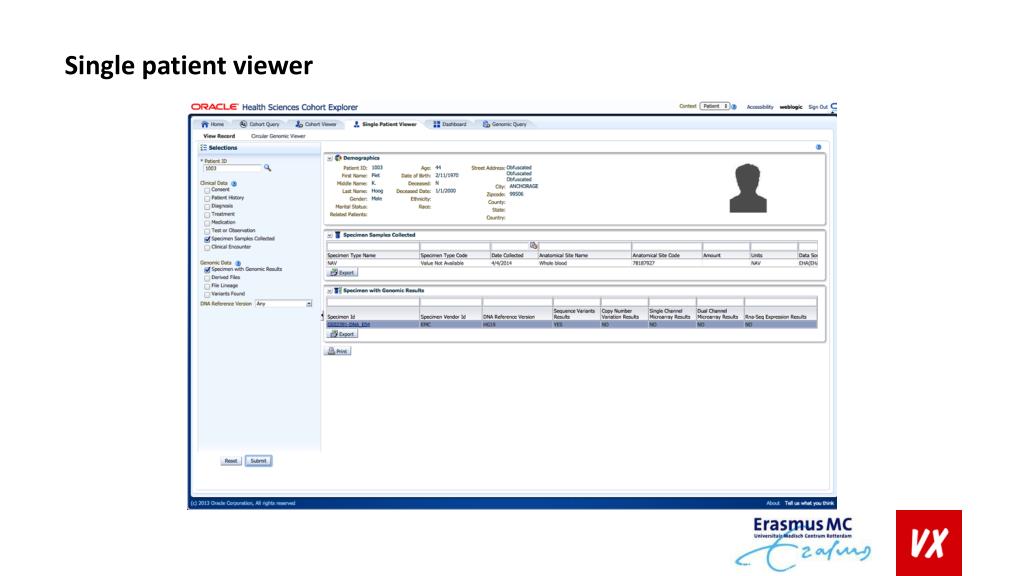
Task: Click the Selections panel list icon
Action: (204, 148)
